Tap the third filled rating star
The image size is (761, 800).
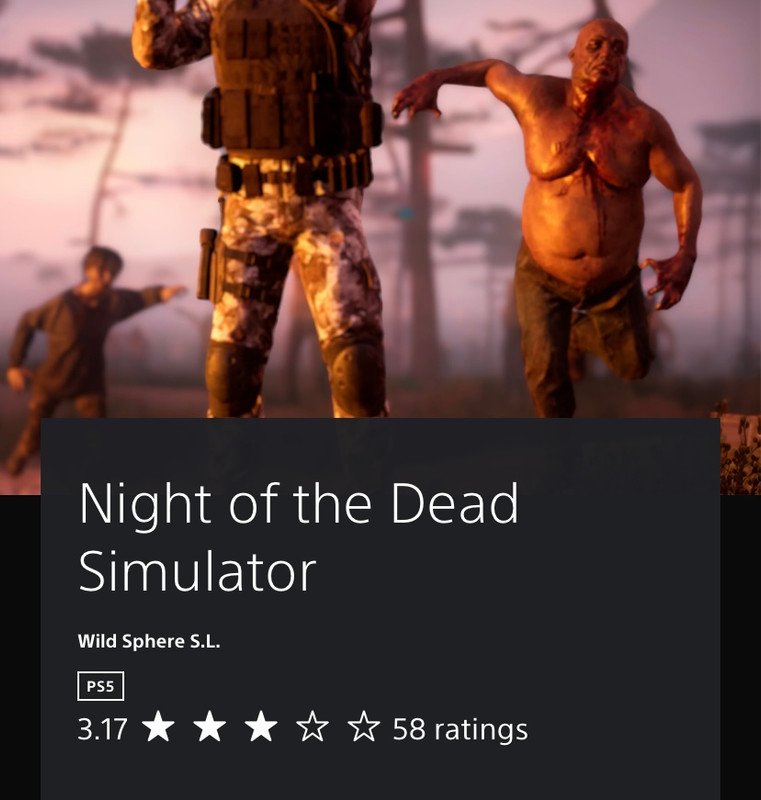[261, 726]
